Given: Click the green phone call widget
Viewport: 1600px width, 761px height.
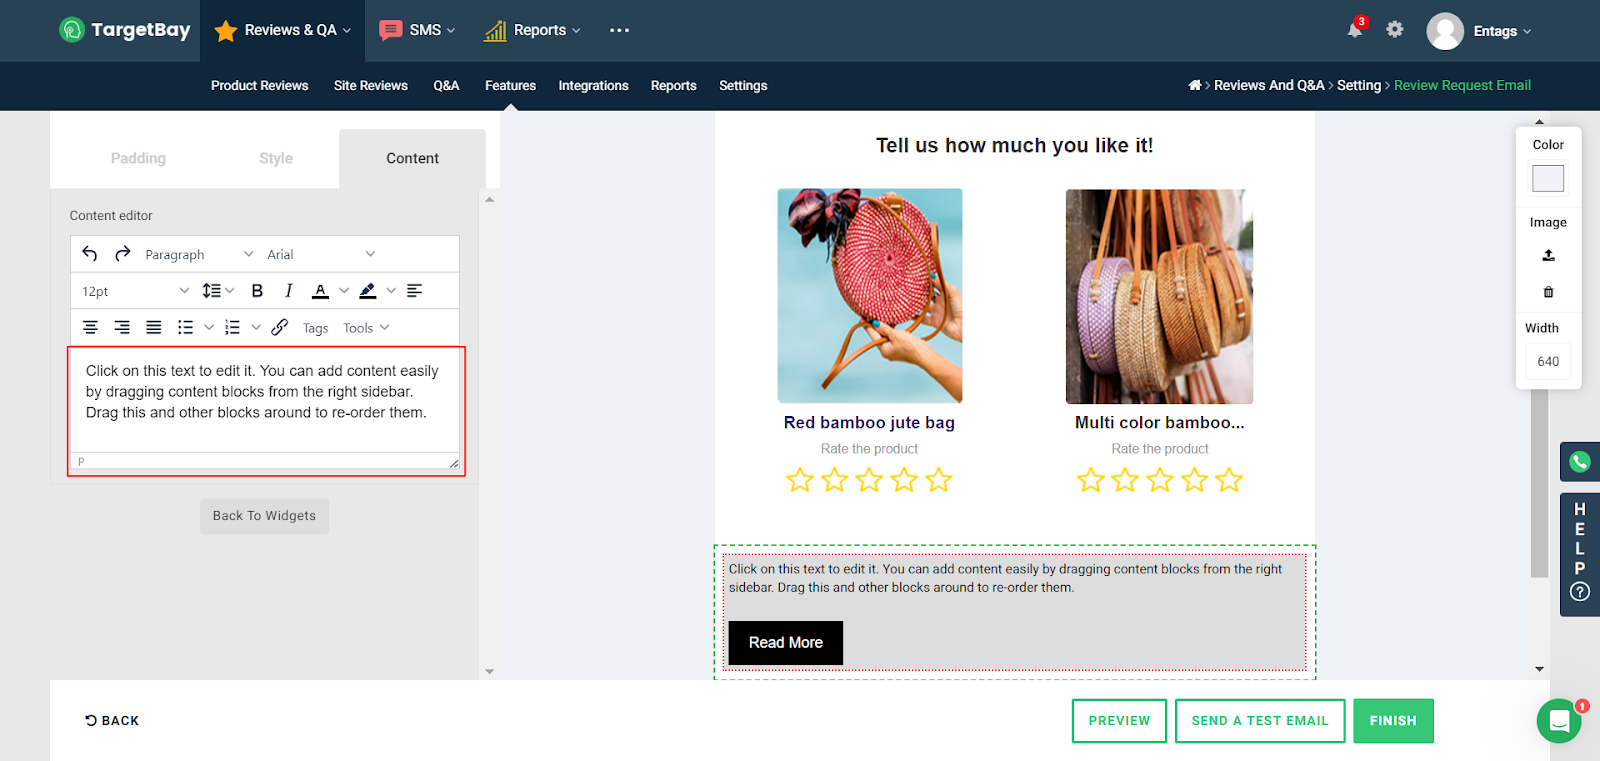Looking at the screenshot, I should tap(1580, 462).
